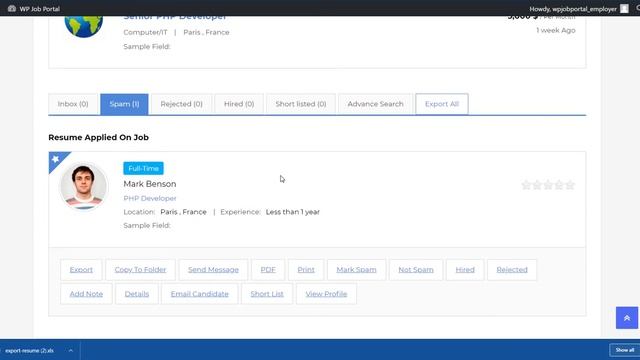640x360 pixels.
Task: Open Send Message action
Action: tap(213, 270)
